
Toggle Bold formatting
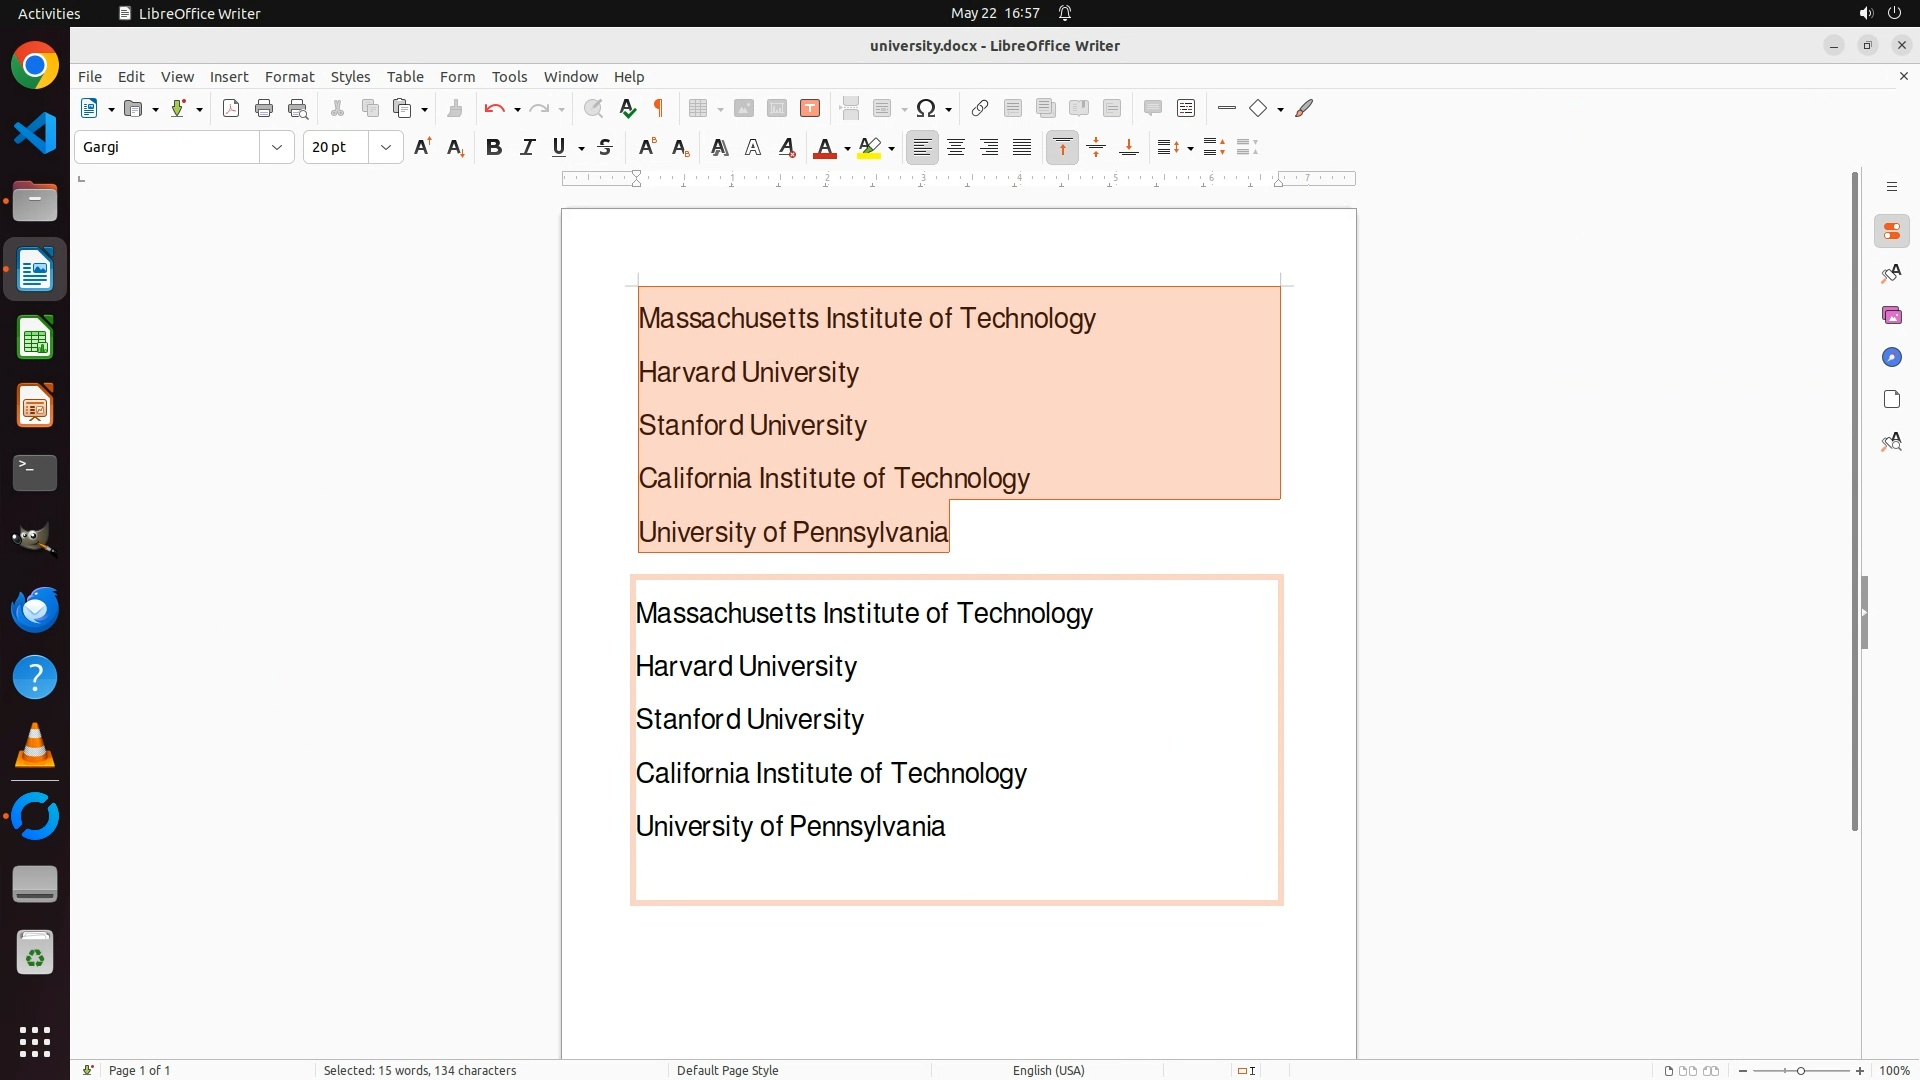pyautogui.click(x=494, y=148)
